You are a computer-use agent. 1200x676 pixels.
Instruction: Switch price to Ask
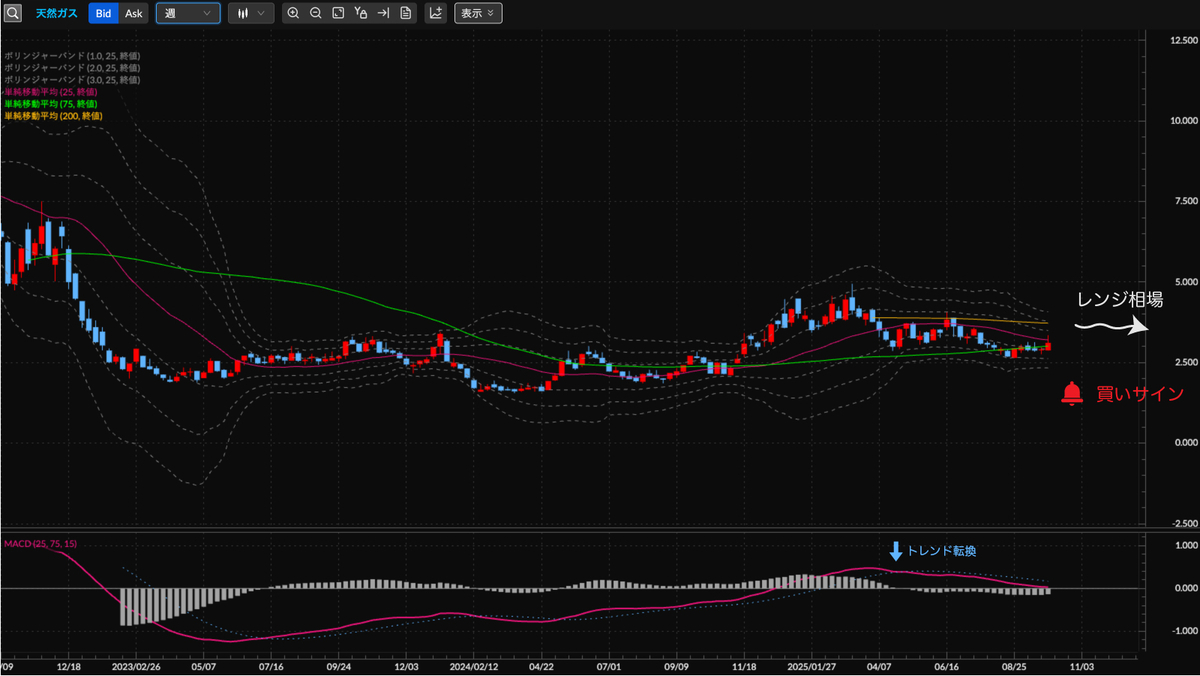(134, 13)
